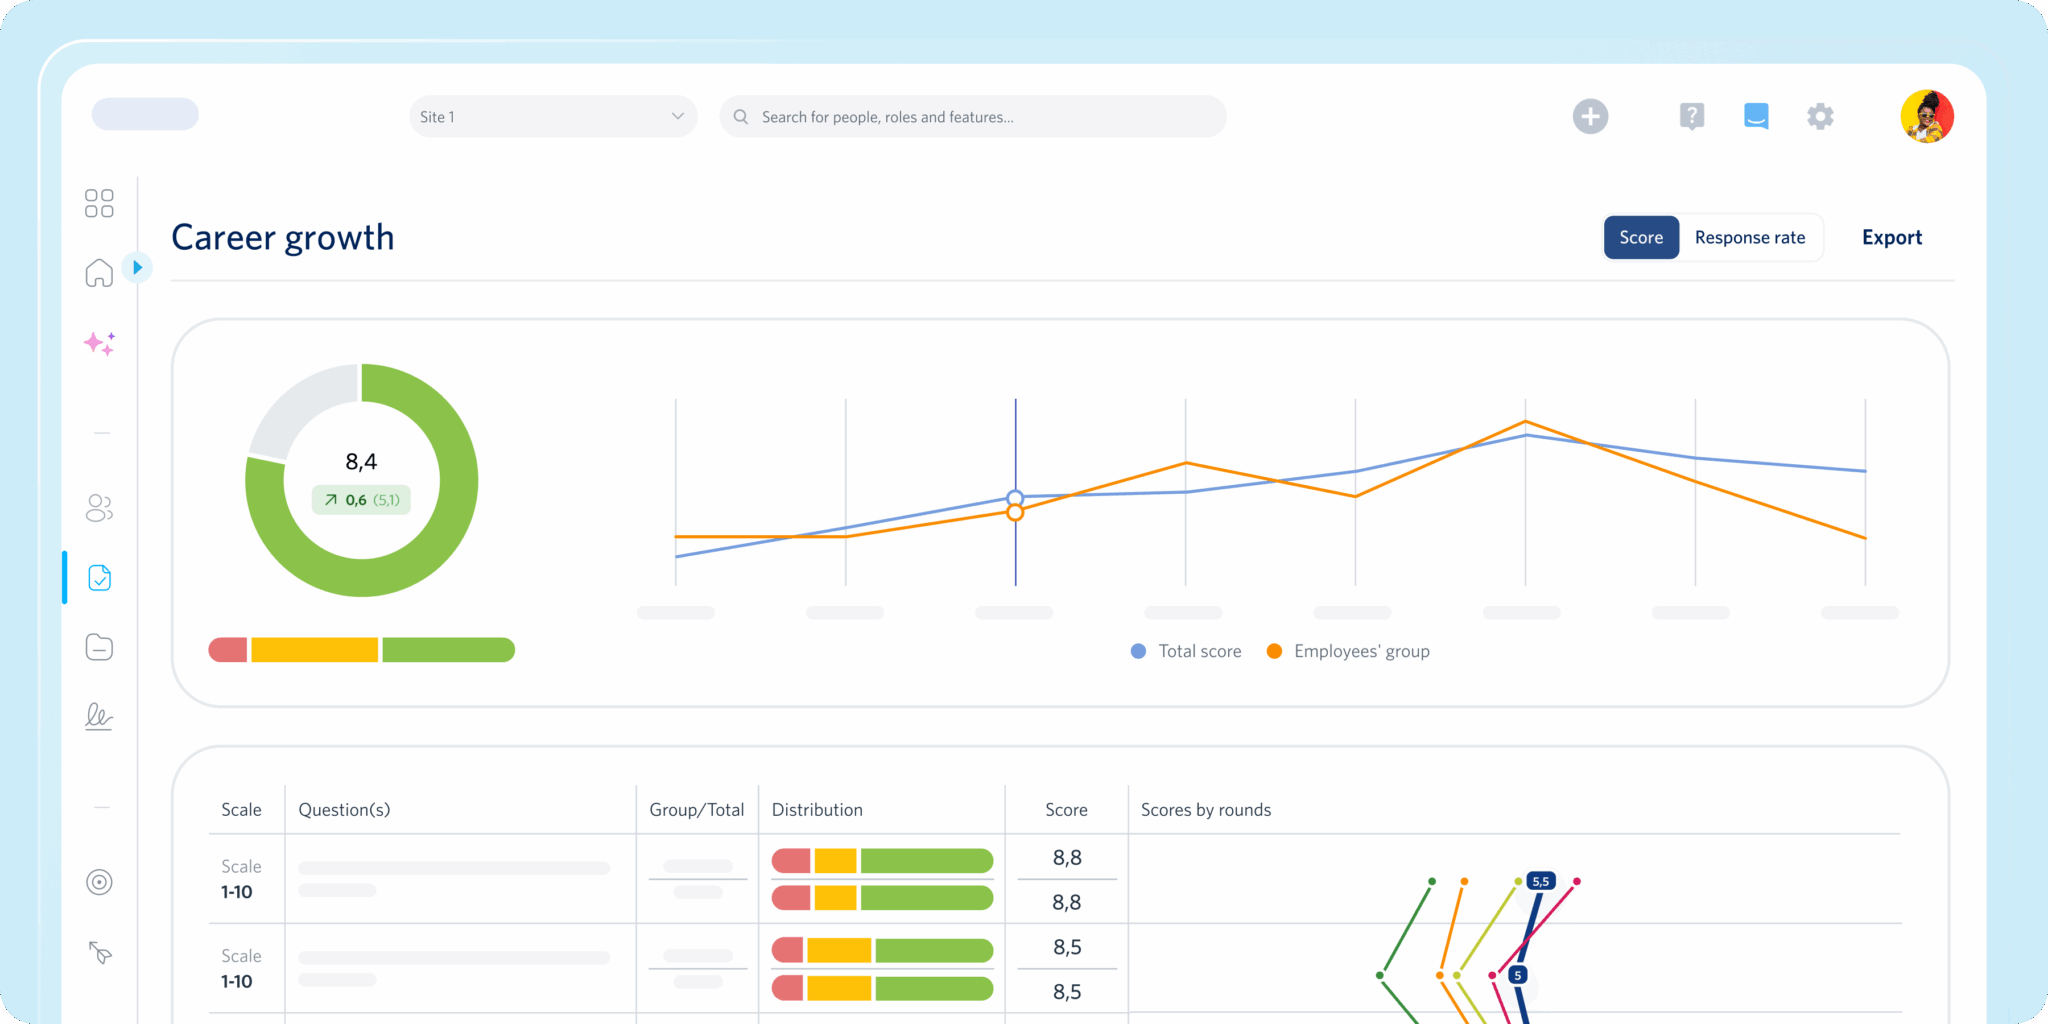Image resolution: width=2048 pixels, height=1024 pixels.
Task: Open the dashboard grid icon in sidebar
Action: [99, 203]
